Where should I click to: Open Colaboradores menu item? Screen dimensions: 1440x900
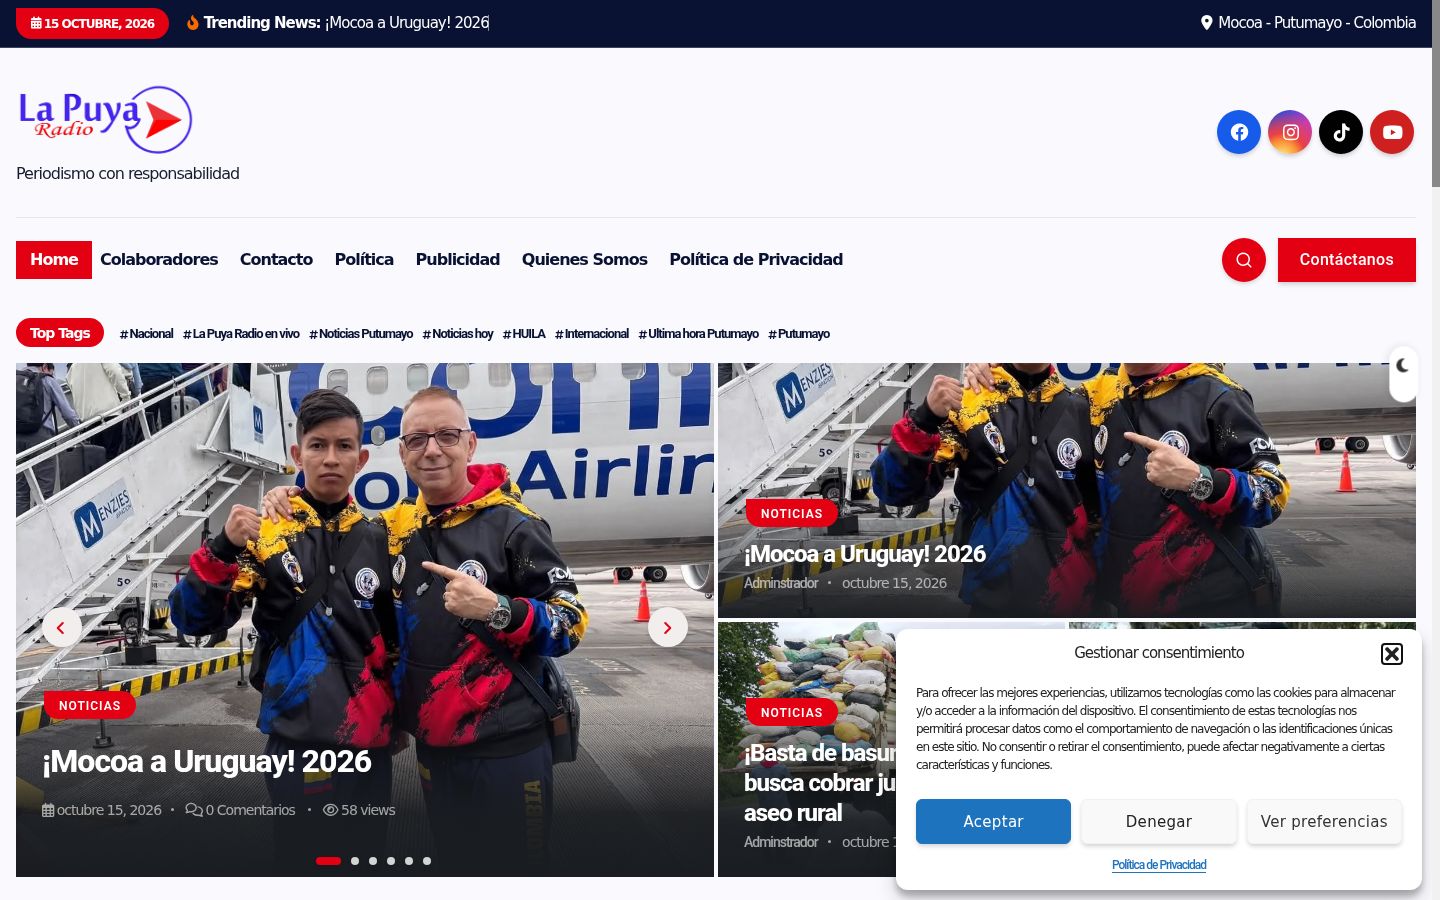pyautogui.click(x=159, y=260)
